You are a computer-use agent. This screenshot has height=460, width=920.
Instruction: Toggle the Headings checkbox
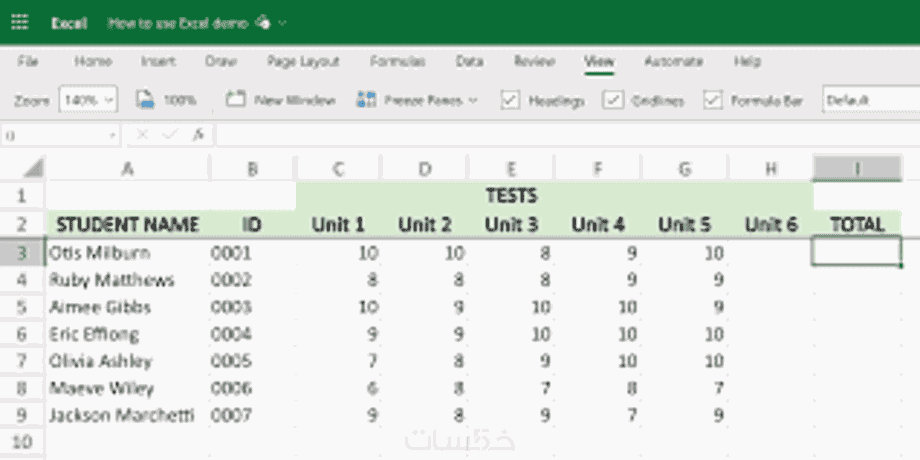pyautogui.click(x=510, y=100)
